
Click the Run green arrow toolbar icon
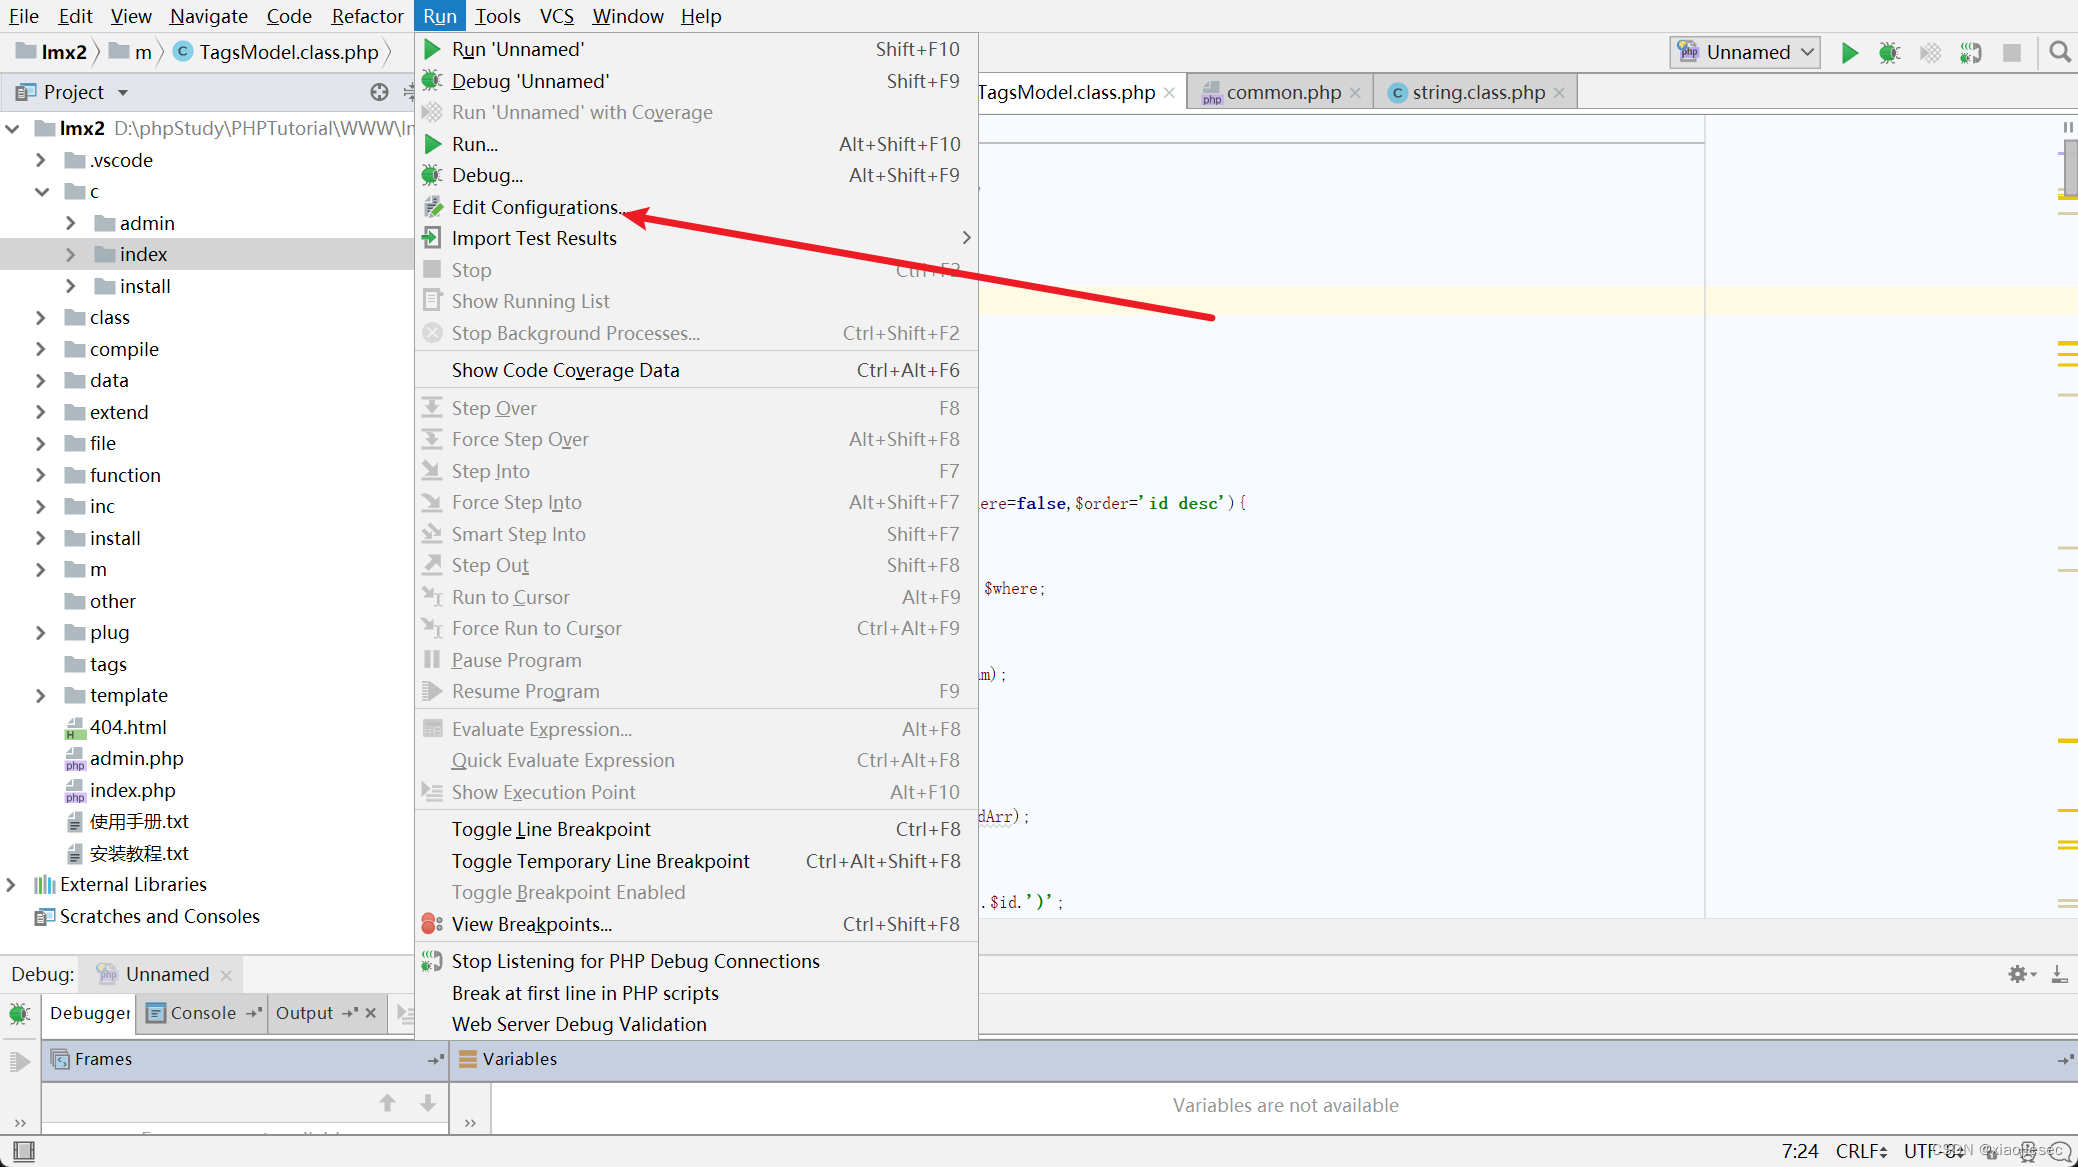(1849, 53)
